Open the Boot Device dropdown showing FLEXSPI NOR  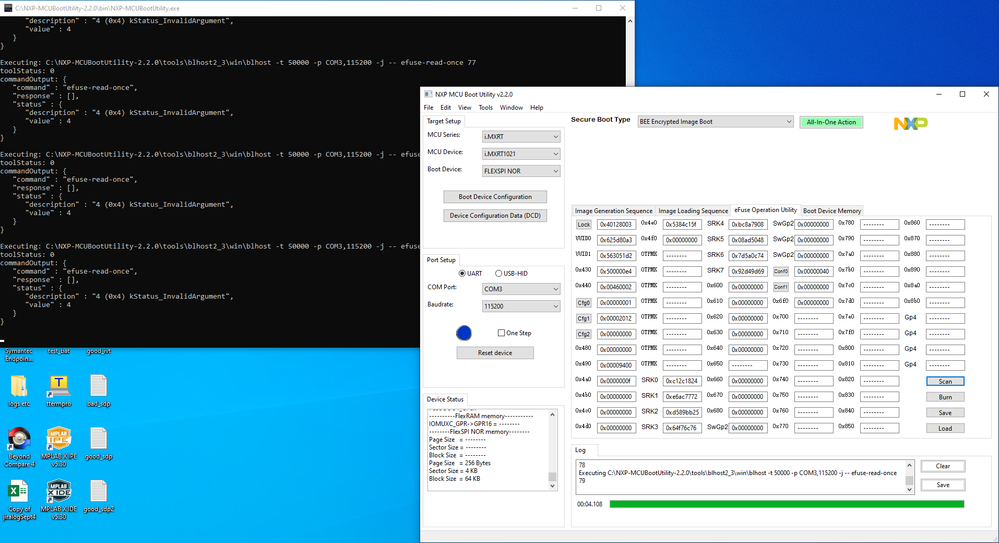(521, 171)
